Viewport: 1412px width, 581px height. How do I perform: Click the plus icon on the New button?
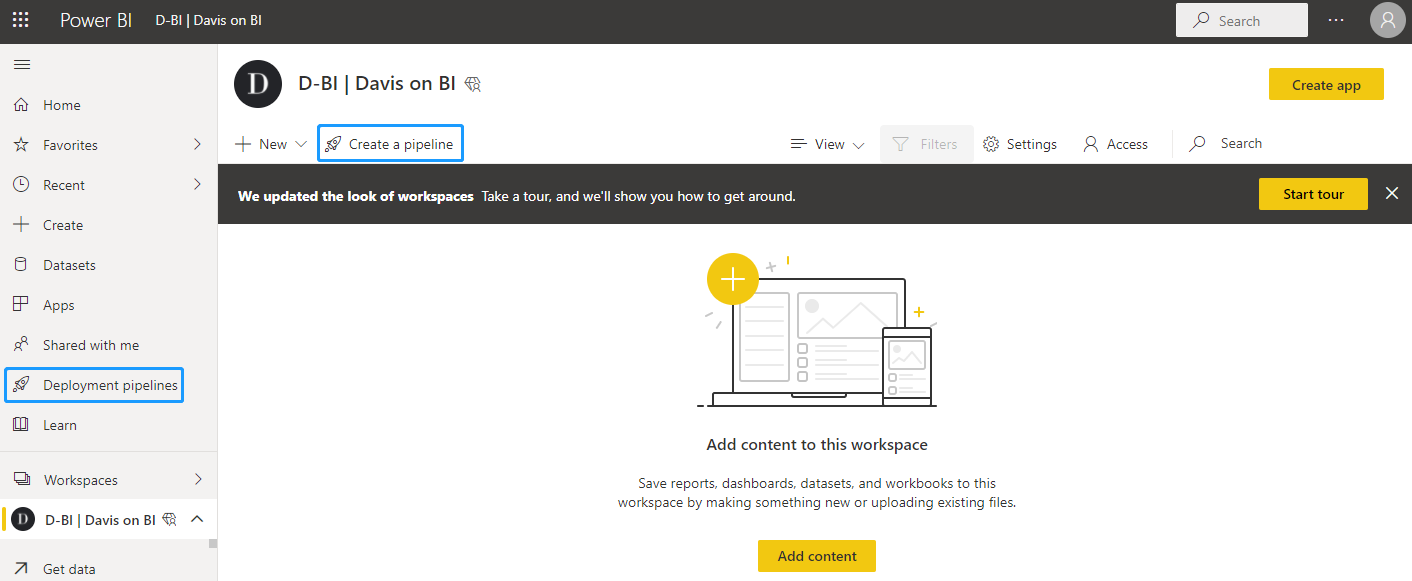243,144
